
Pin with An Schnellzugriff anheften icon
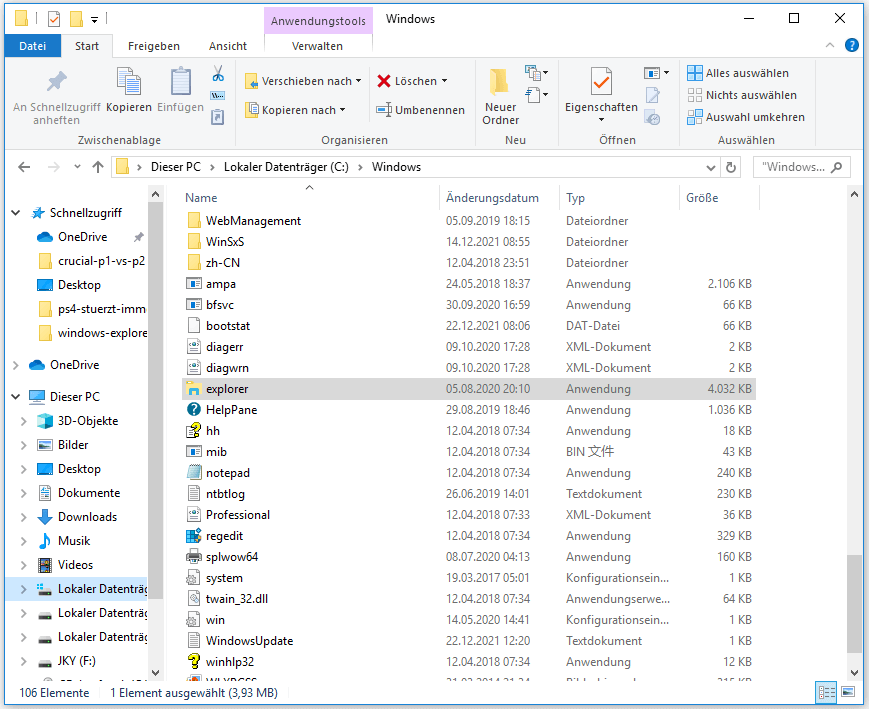tap(57, 81)
